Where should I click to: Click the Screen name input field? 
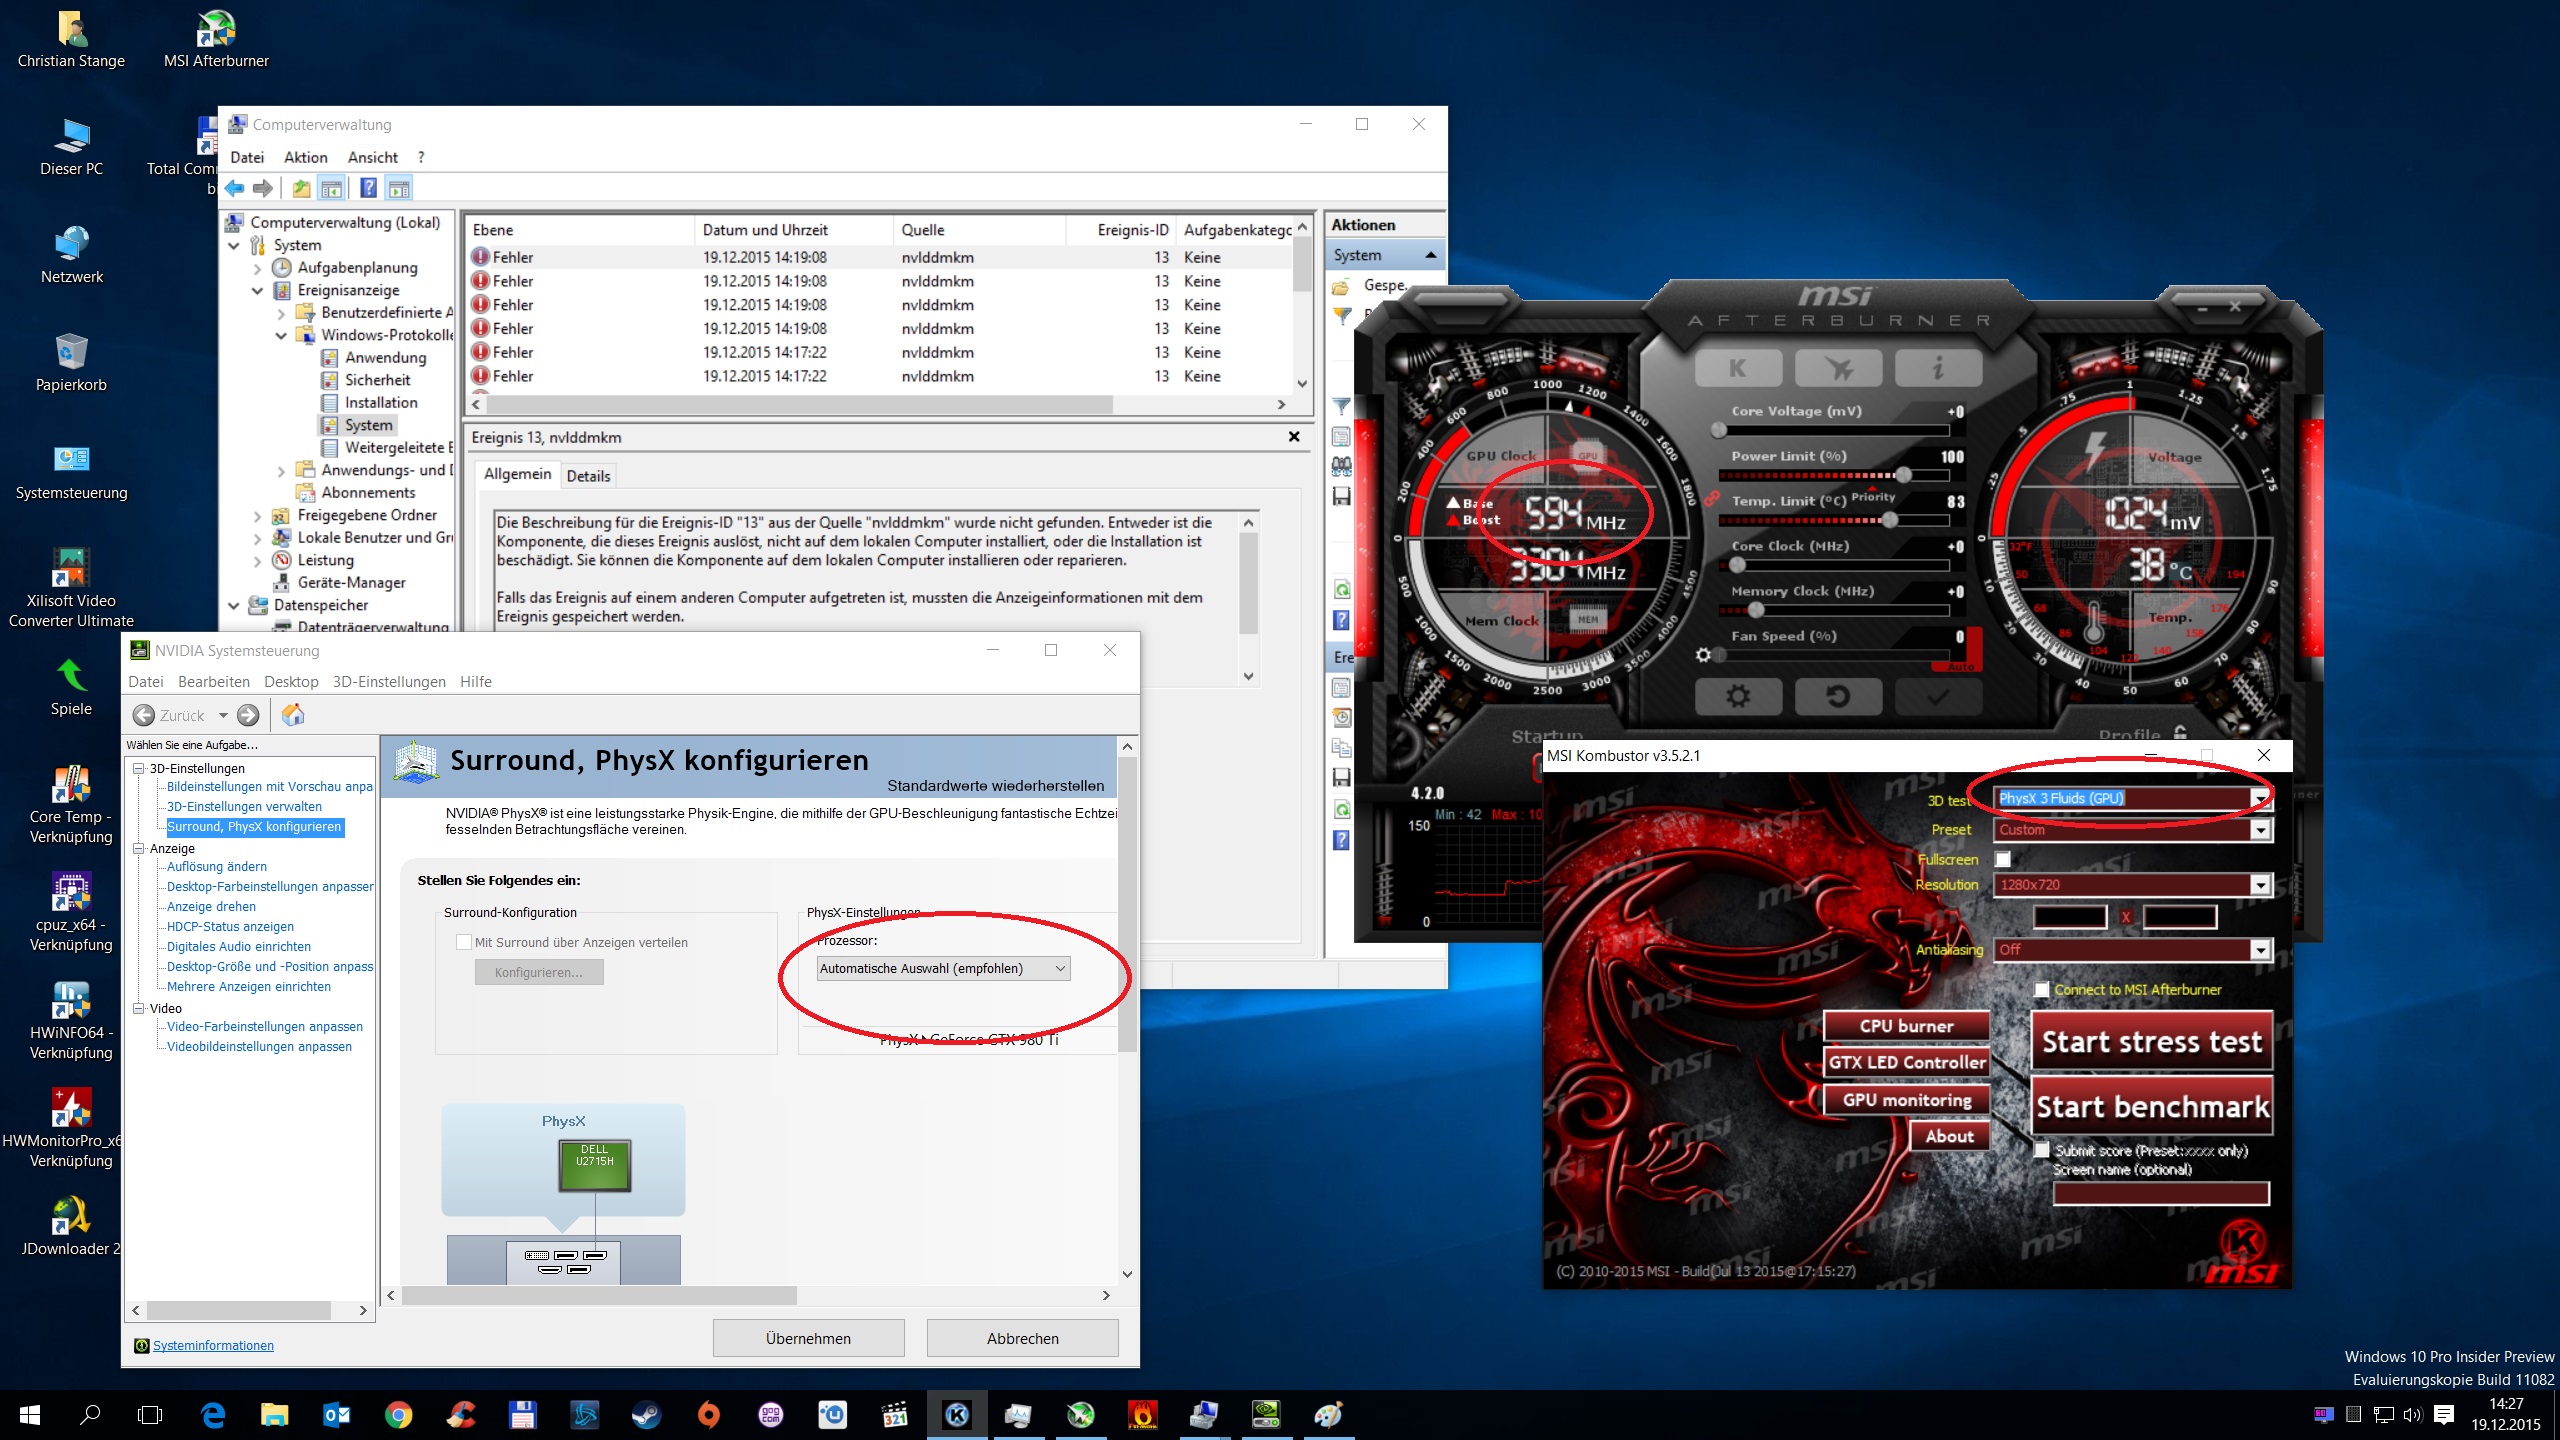[x=2160, y=1193]
